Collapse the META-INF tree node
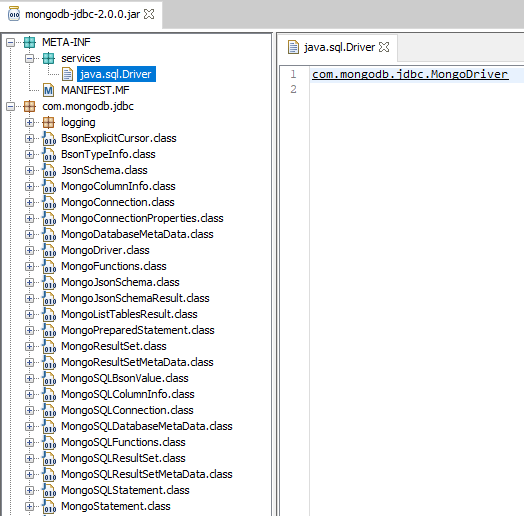Screen dimensions: 524x516 click(x=11, y=42)
